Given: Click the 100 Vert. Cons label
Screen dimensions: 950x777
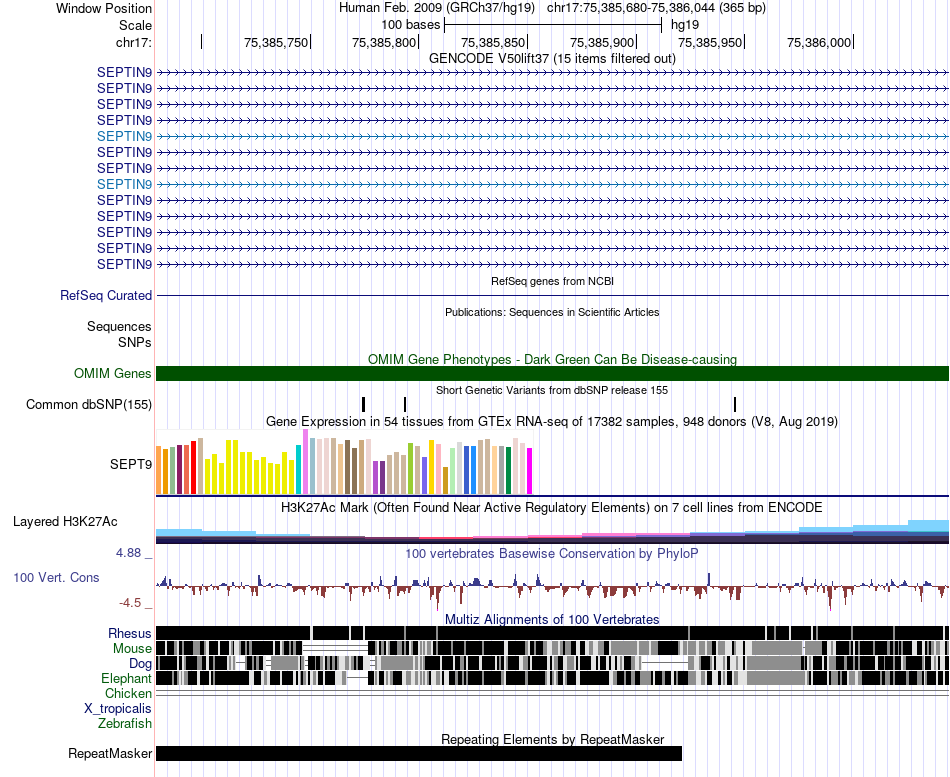Looking at the screenshot, I should (x=56, y=578).
